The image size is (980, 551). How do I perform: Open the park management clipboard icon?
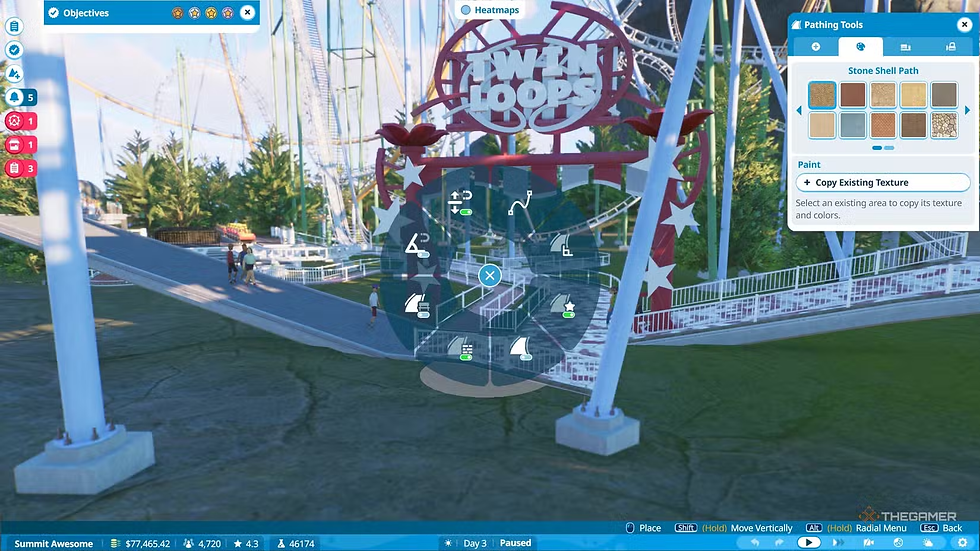[14, 26]
